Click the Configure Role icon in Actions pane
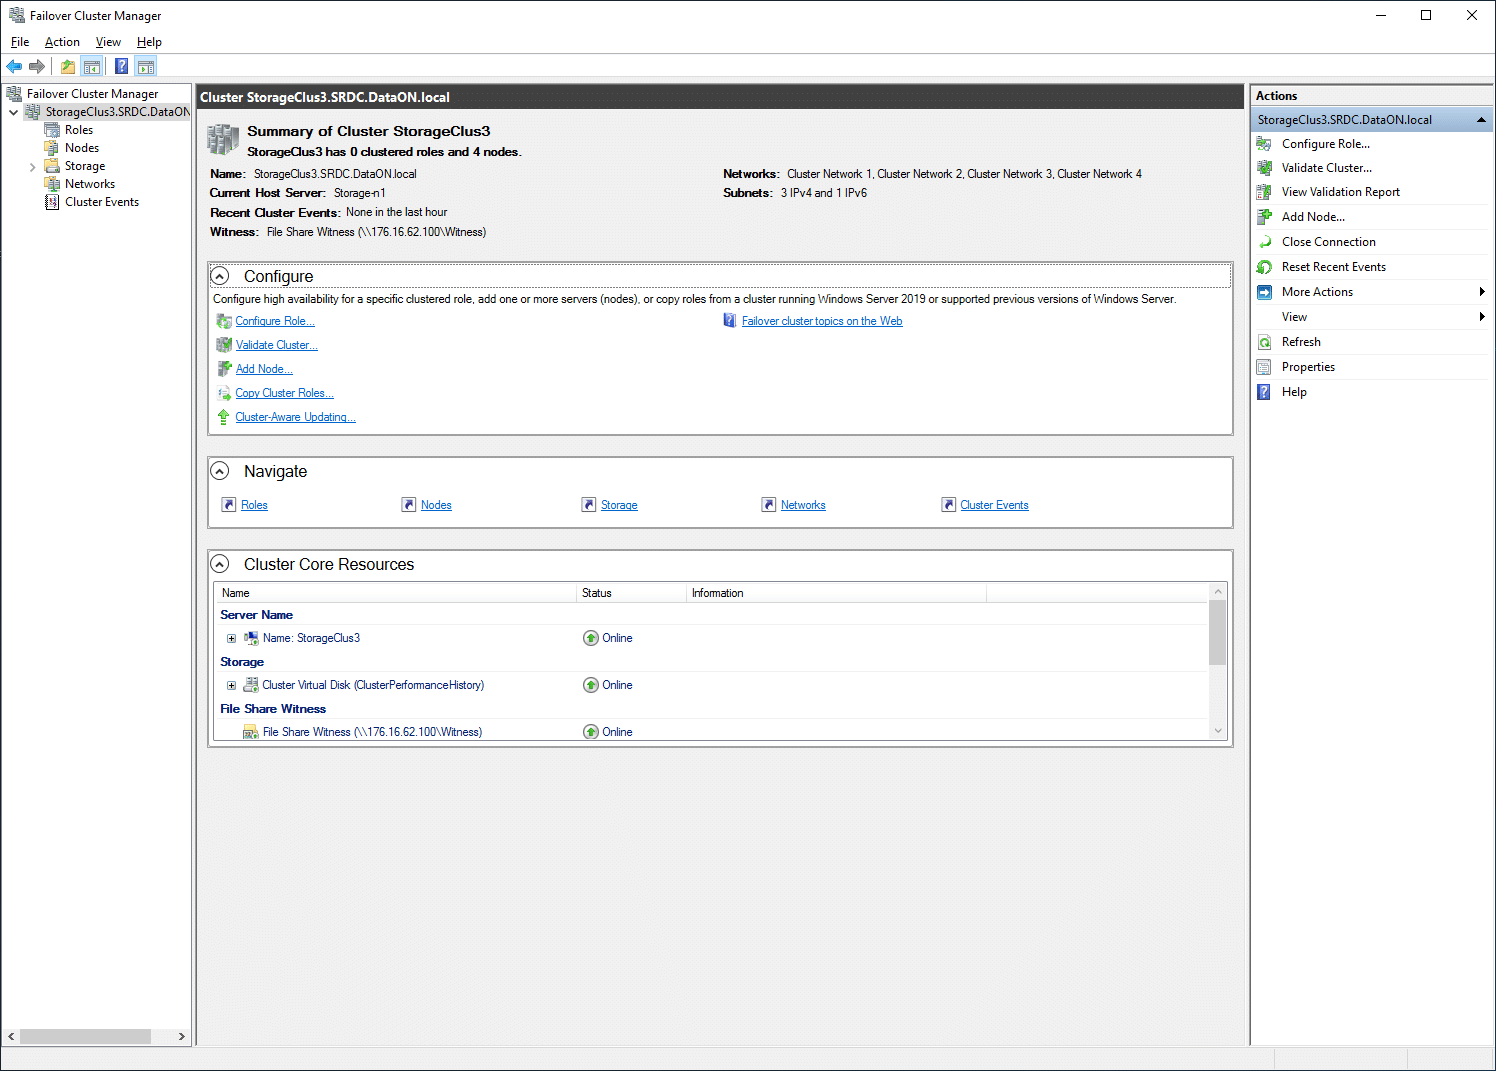 click(x=1265, y=144)
